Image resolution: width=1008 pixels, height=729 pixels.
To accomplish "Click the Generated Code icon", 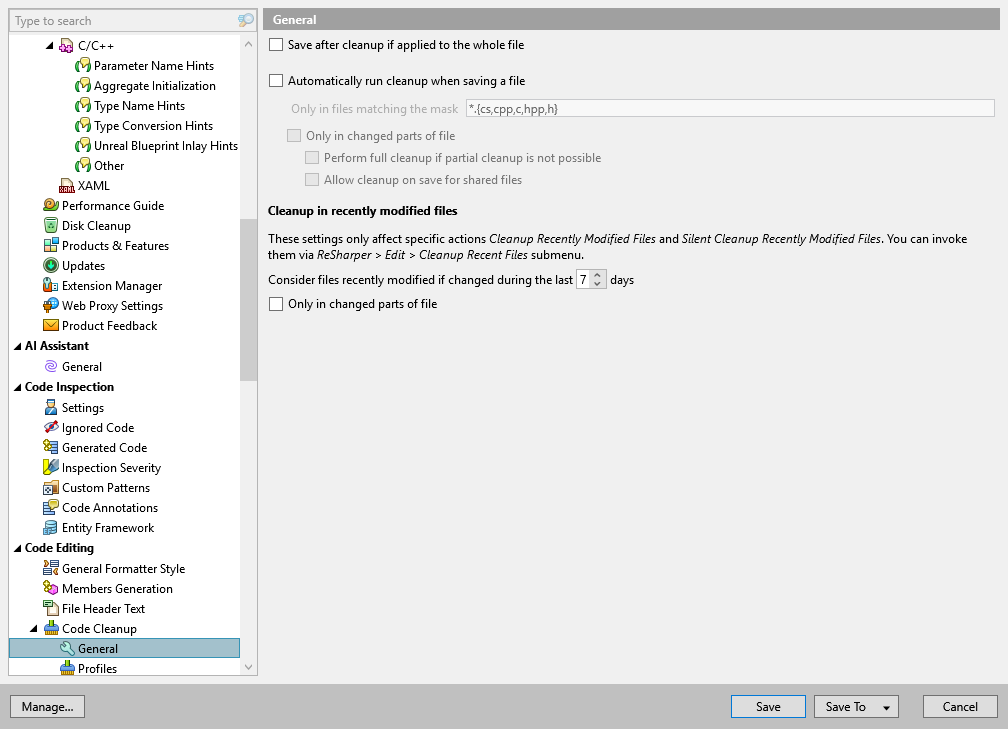I will (x=51, y=447).
